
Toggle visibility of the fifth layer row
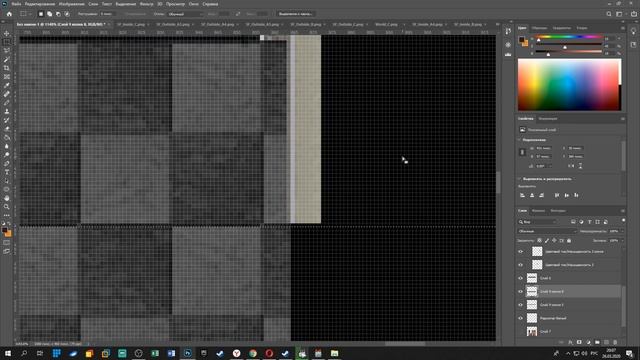520,305
